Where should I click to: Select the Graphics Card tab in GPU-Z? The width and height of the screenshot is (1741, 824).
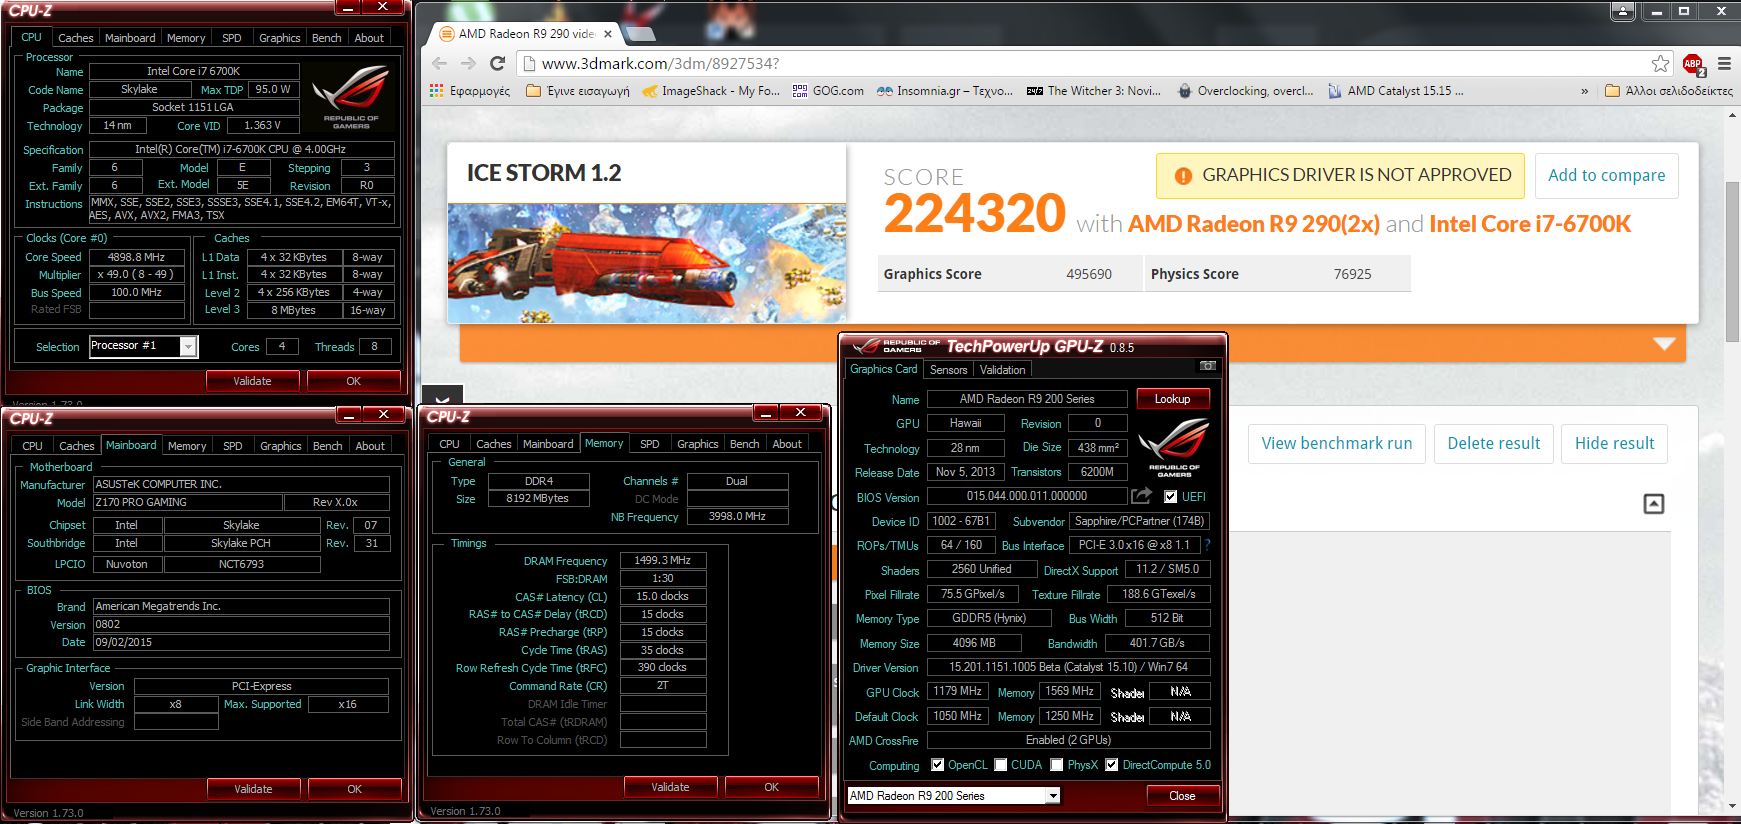click(x=883, y=369)
